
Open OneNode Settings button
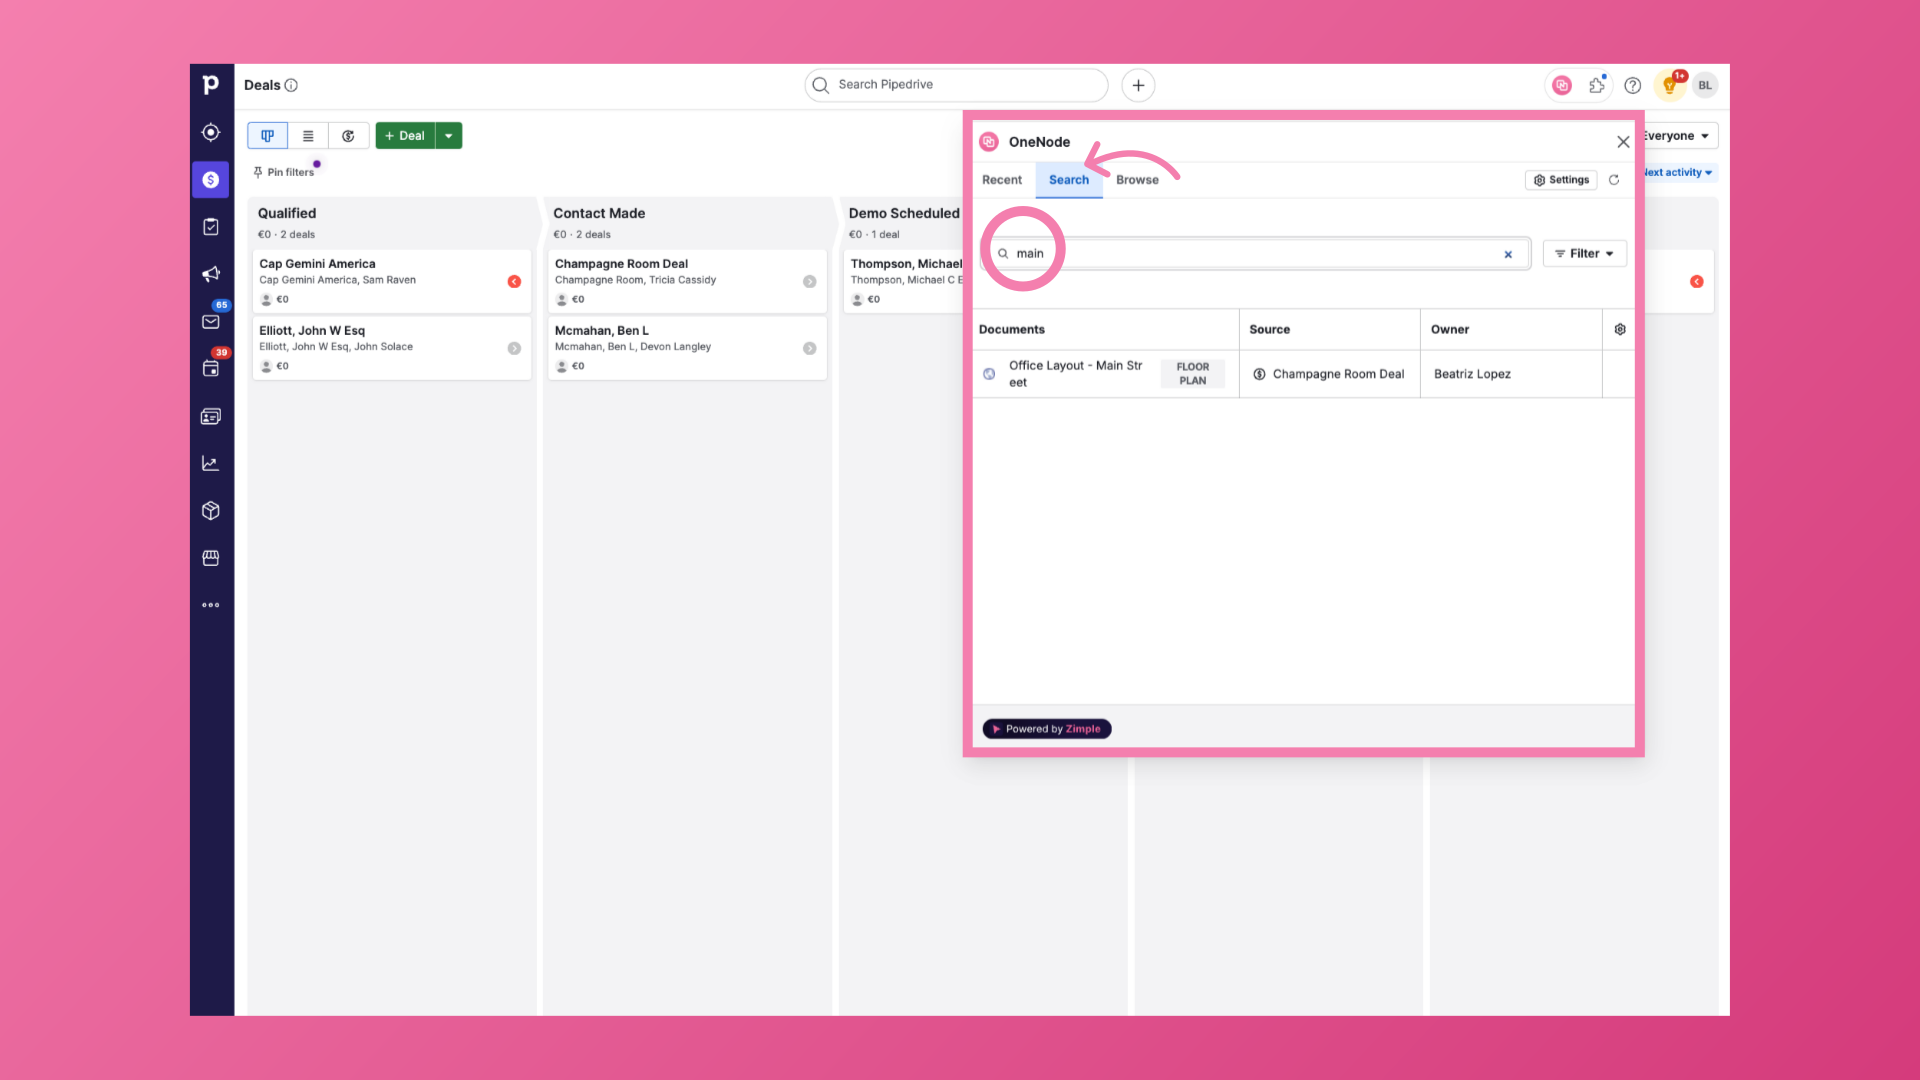1561,180
